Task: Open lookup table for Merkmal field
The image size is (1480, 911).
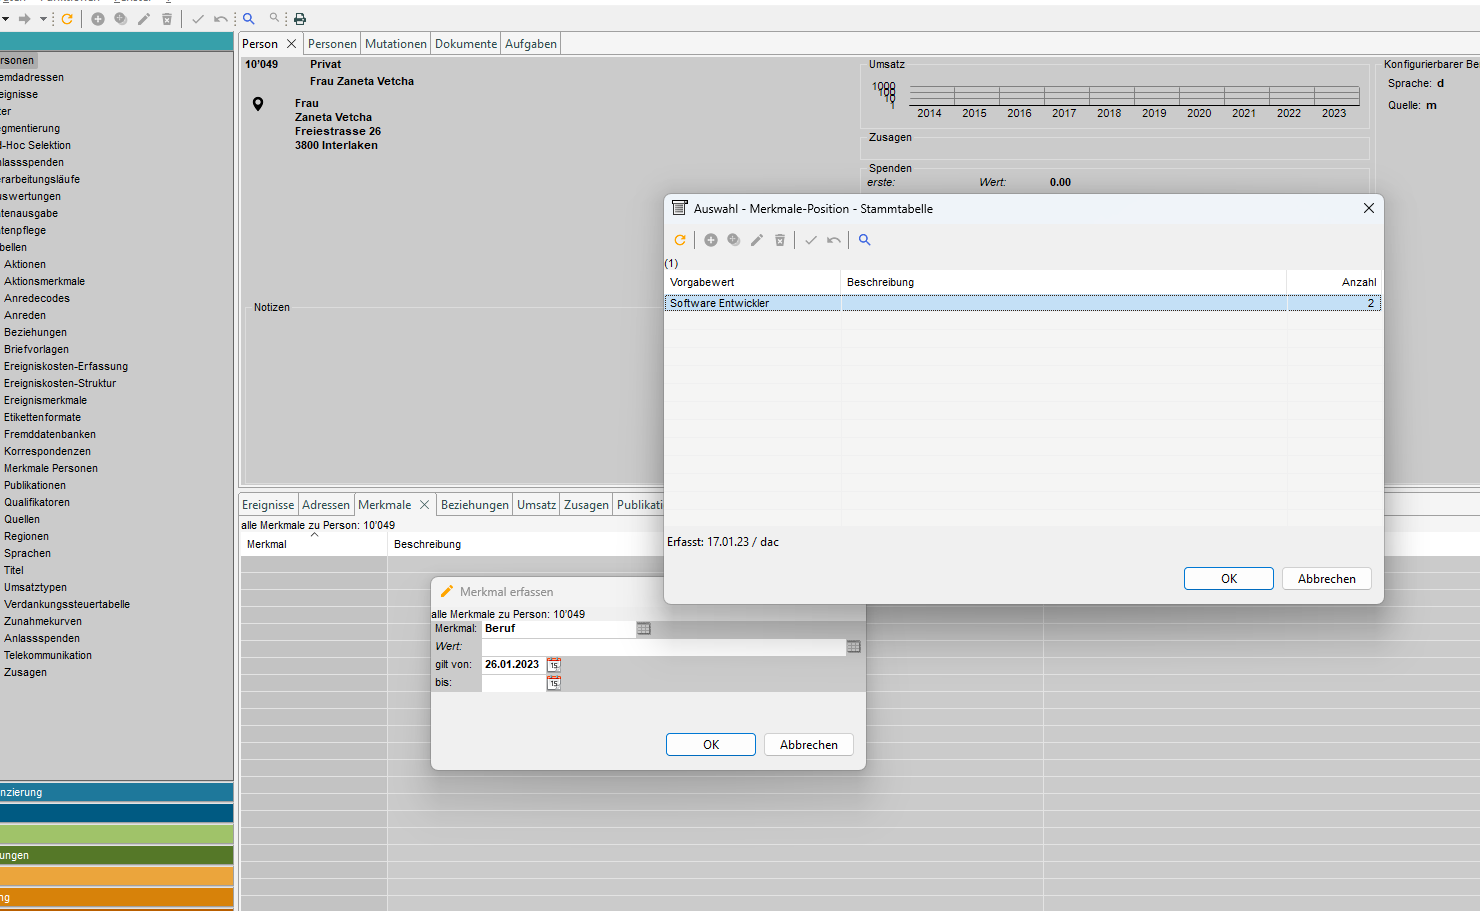Action: point(644,629)
